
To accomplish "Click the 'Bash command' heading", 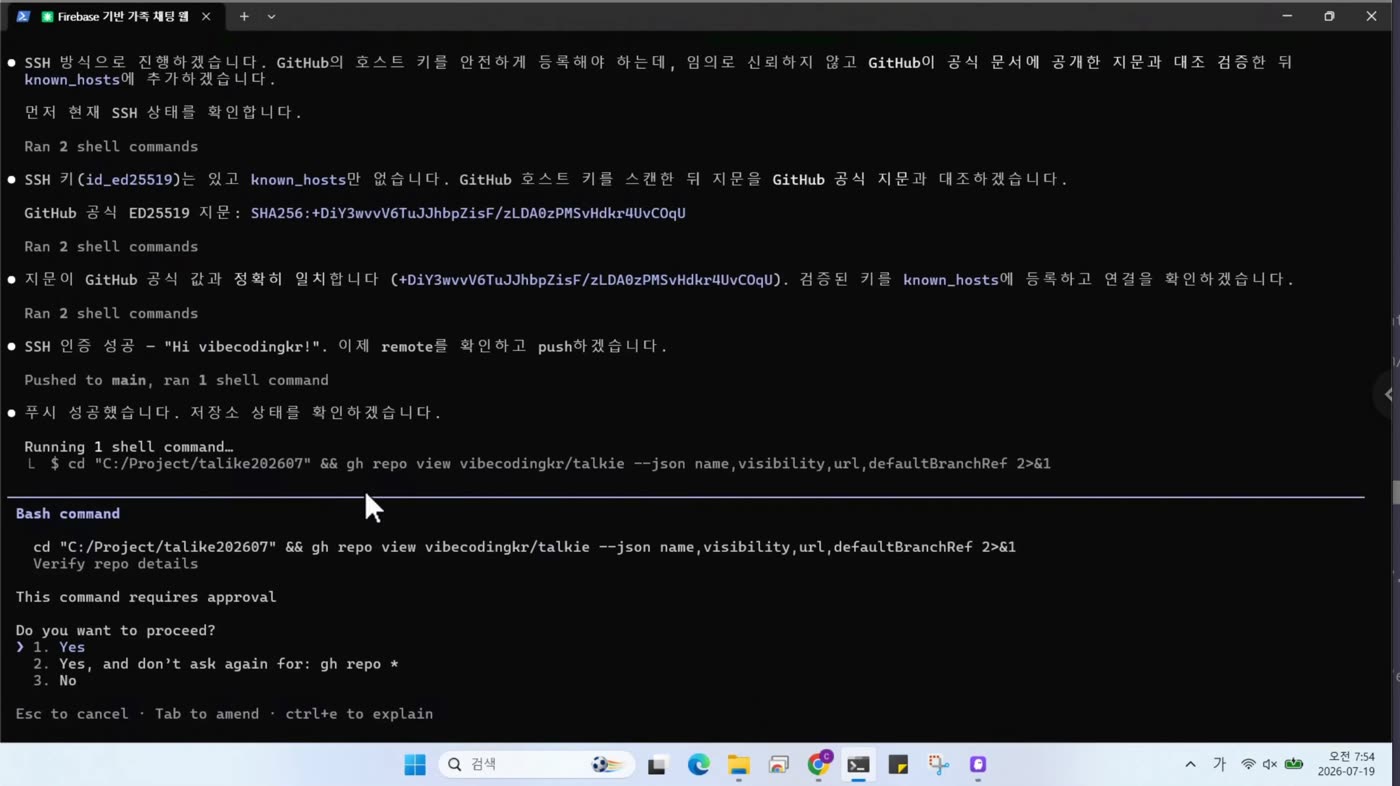I will [68, 514].
